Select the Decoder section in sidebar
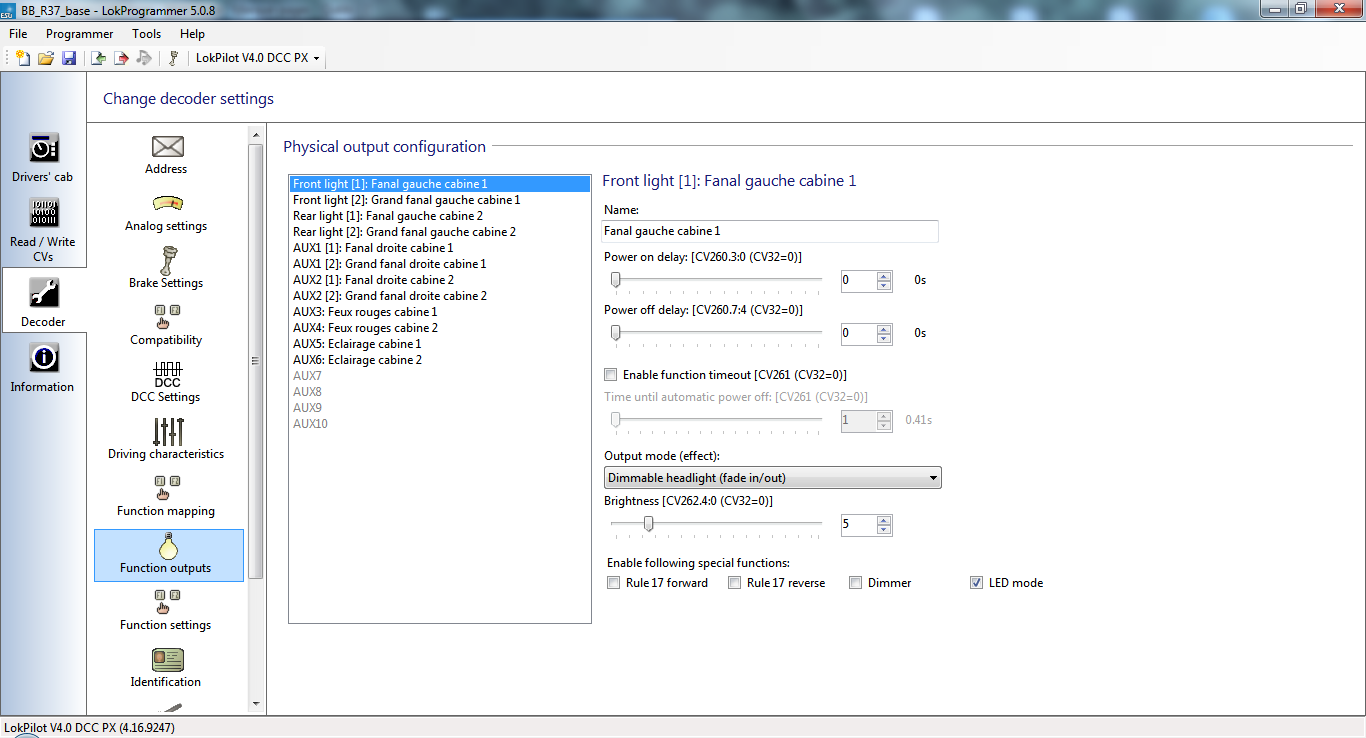 coord(43,300)
